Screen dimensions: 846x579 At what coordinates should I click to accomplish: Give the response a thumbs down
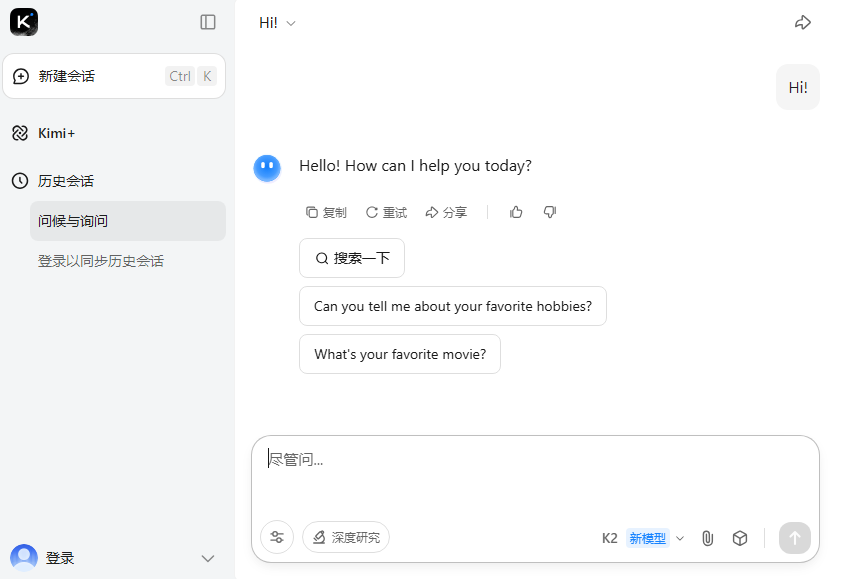coord(549,212)
